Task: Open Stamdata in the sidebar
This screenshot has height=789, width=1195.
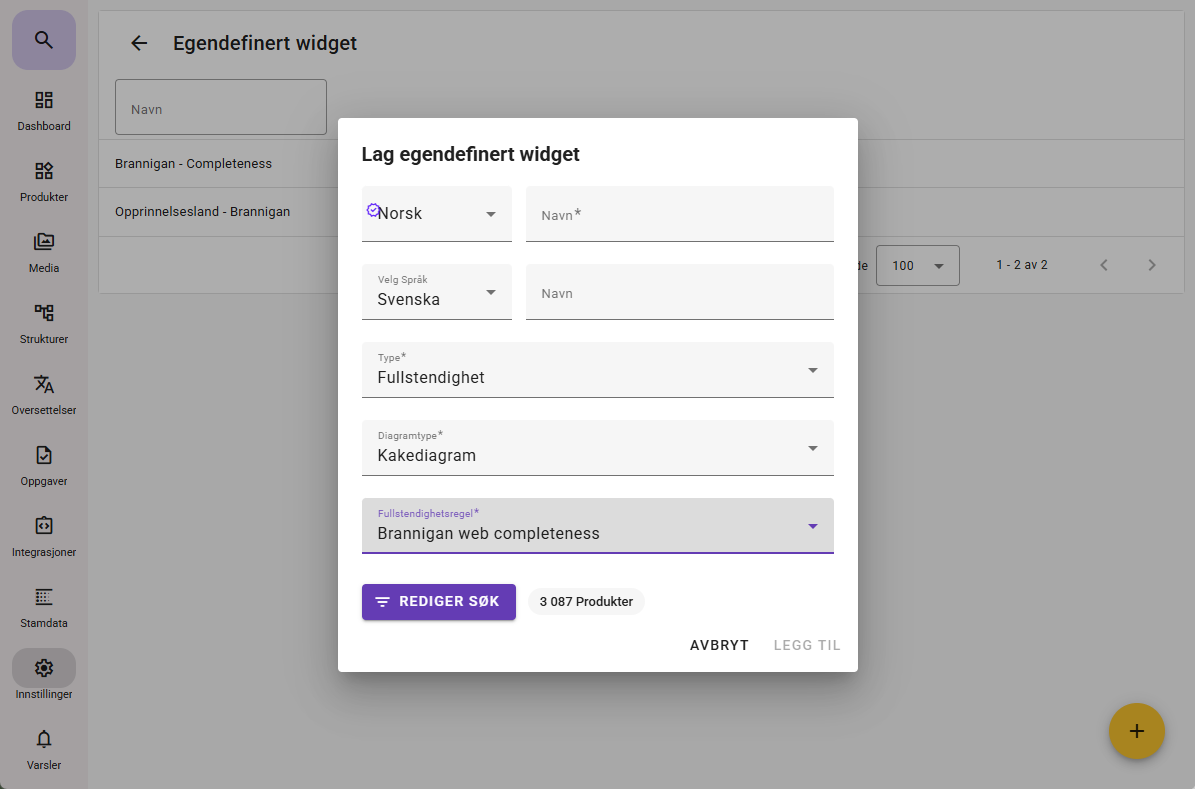Action: (44, 598)
